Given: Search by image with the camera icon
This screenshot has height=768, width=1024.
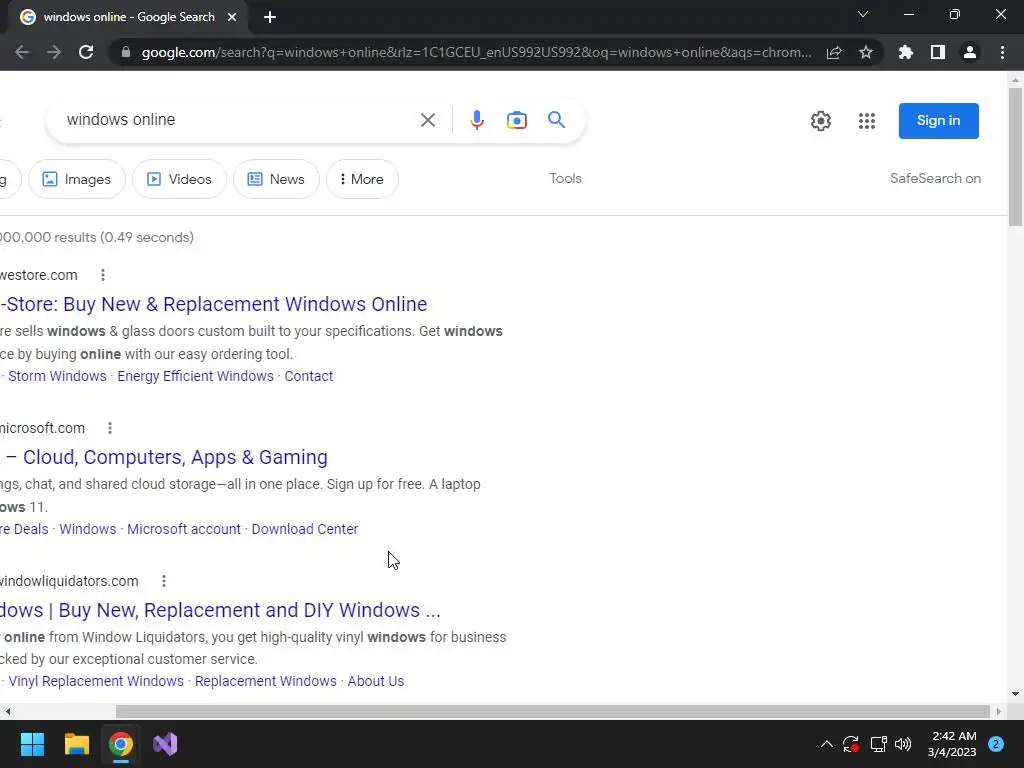Looking at the screenshot, I should pyautogui.click(x=517, y=120).
